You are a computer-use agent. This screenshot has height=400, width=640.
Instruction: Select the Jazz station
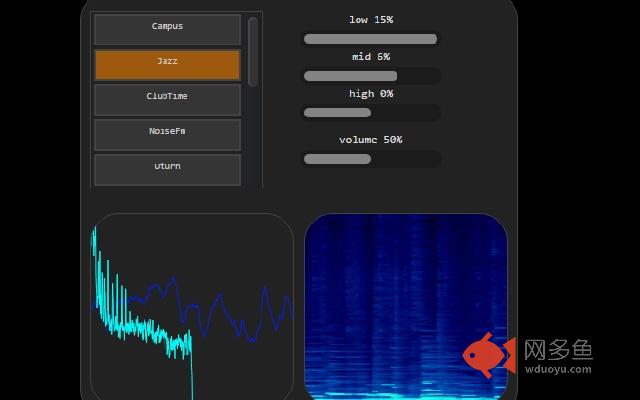tap(167, 64)
